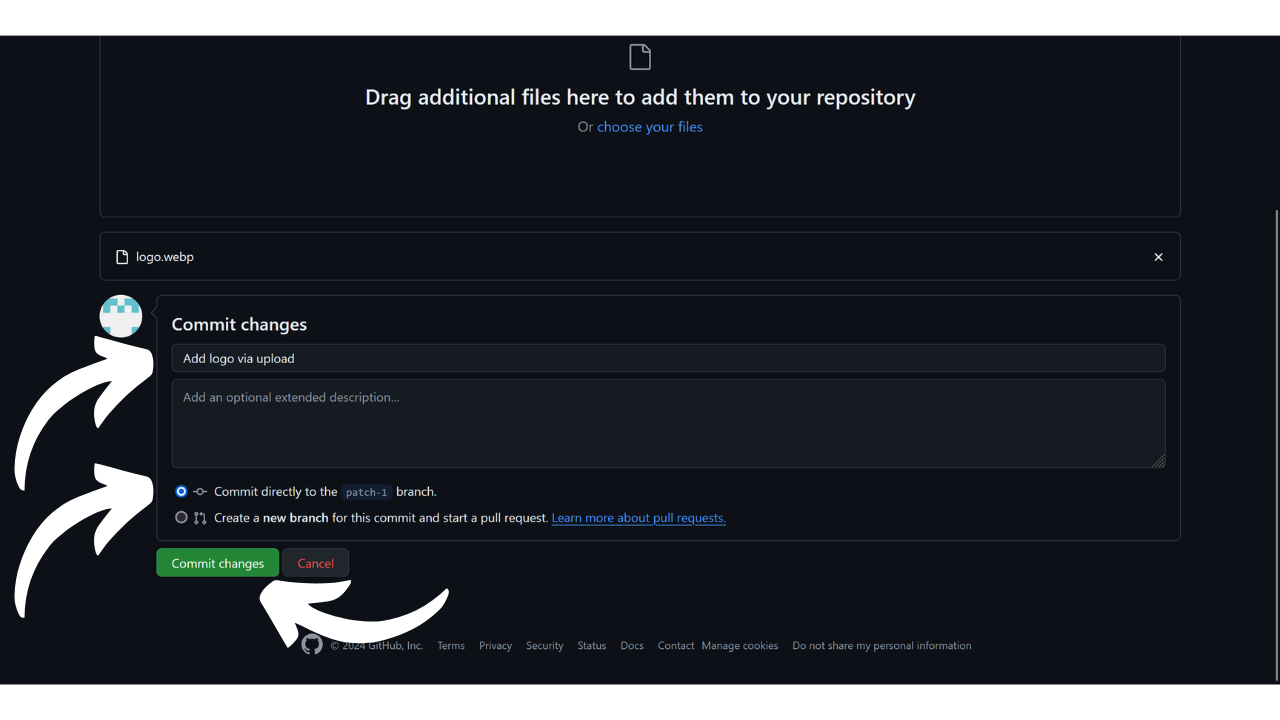
Task: Select 'Create a new branch' radio option
Action: [181, 518]
